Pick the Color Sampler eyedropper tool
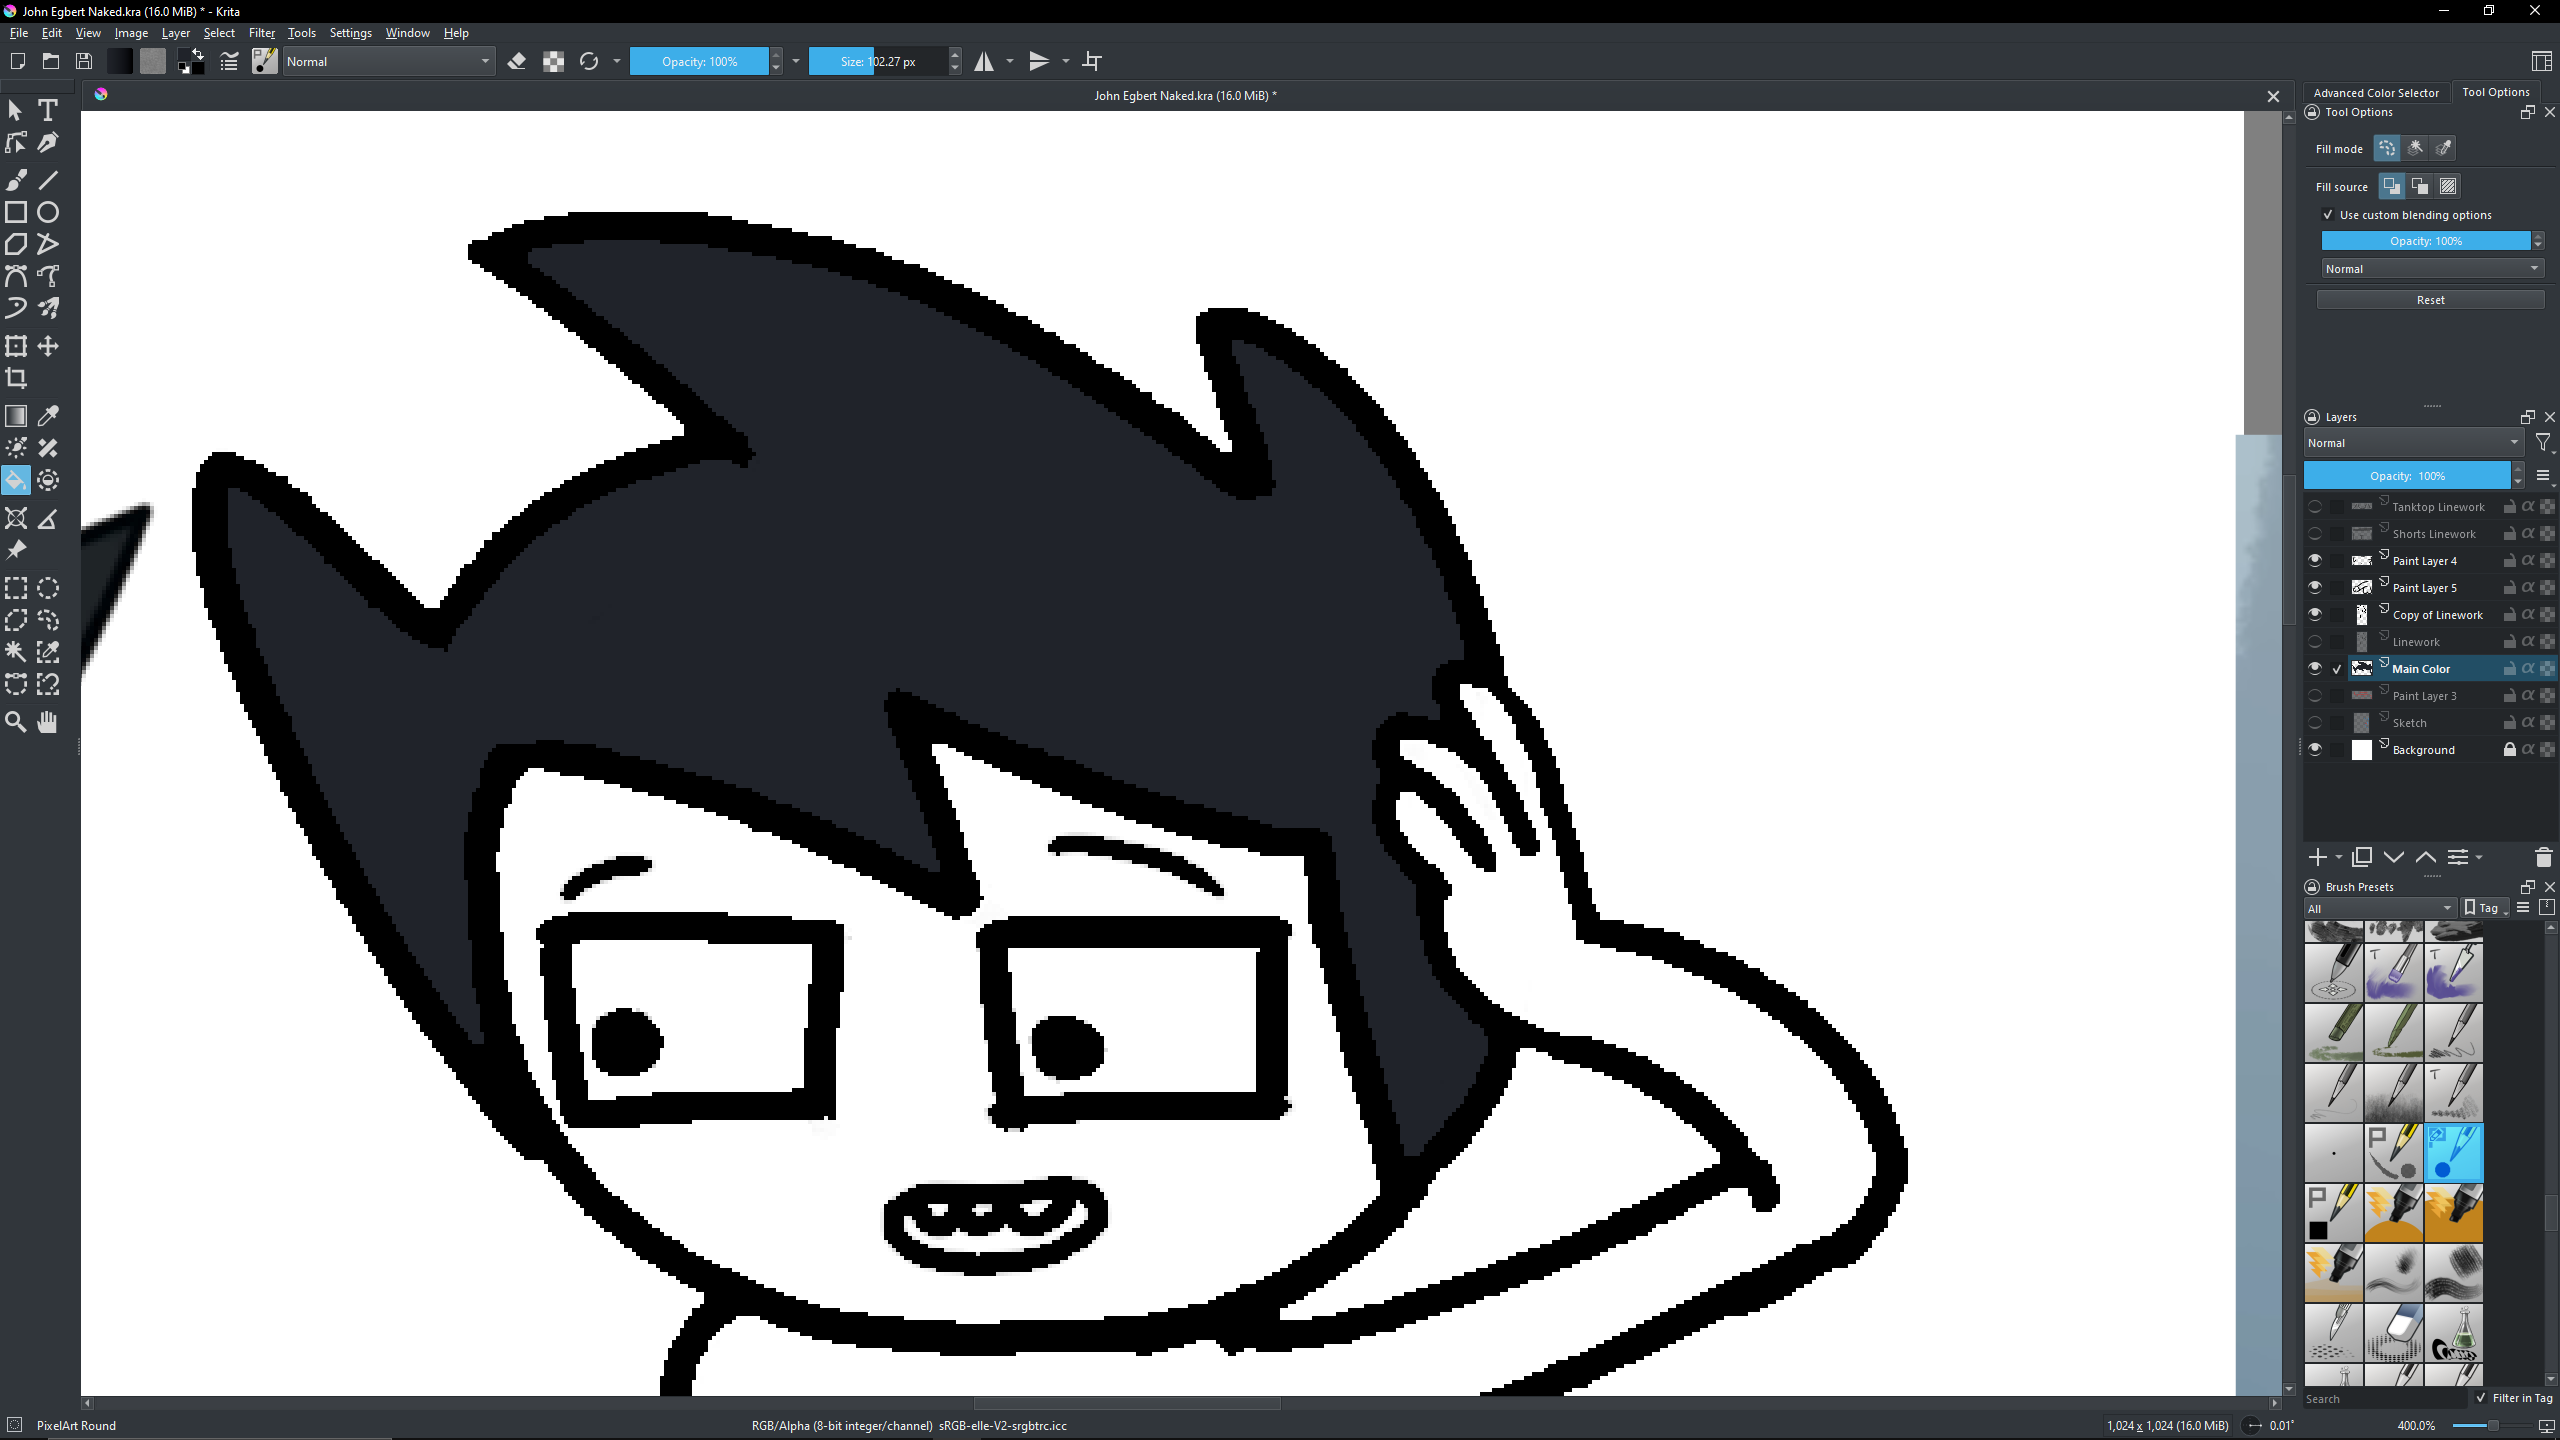 48,416
